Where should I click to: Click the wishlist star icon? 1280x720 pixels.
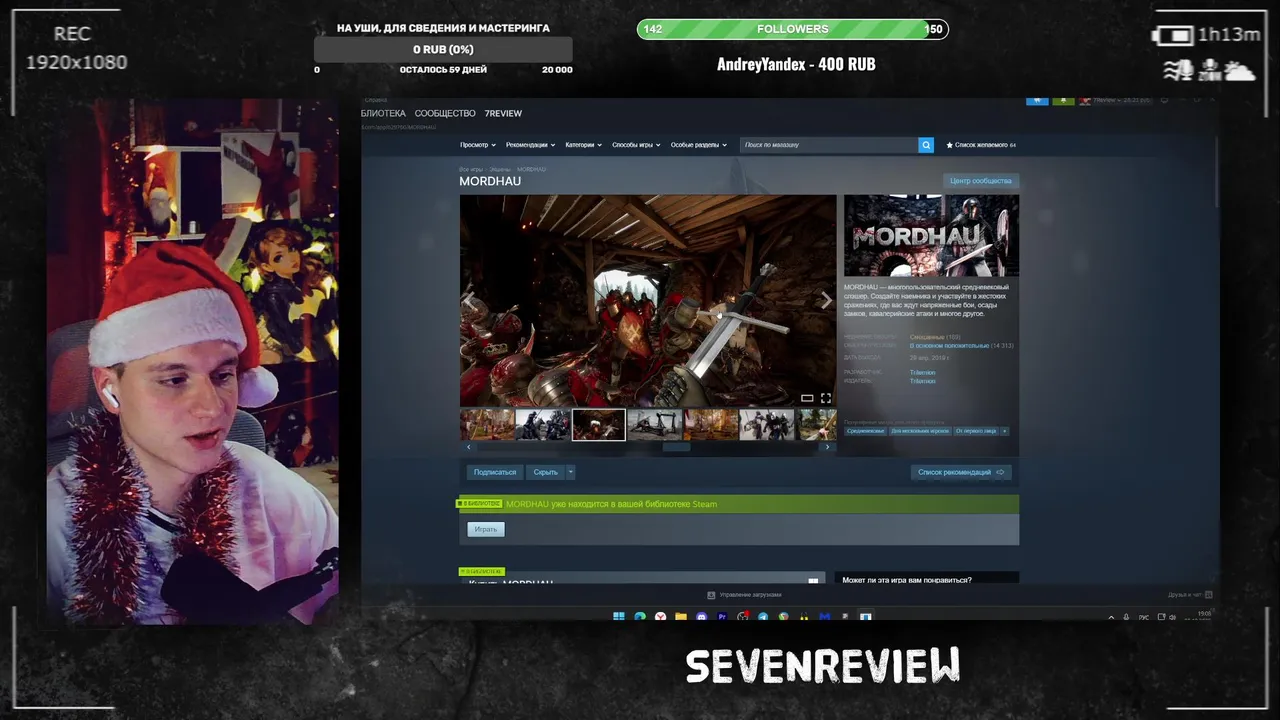pos(950,145)
